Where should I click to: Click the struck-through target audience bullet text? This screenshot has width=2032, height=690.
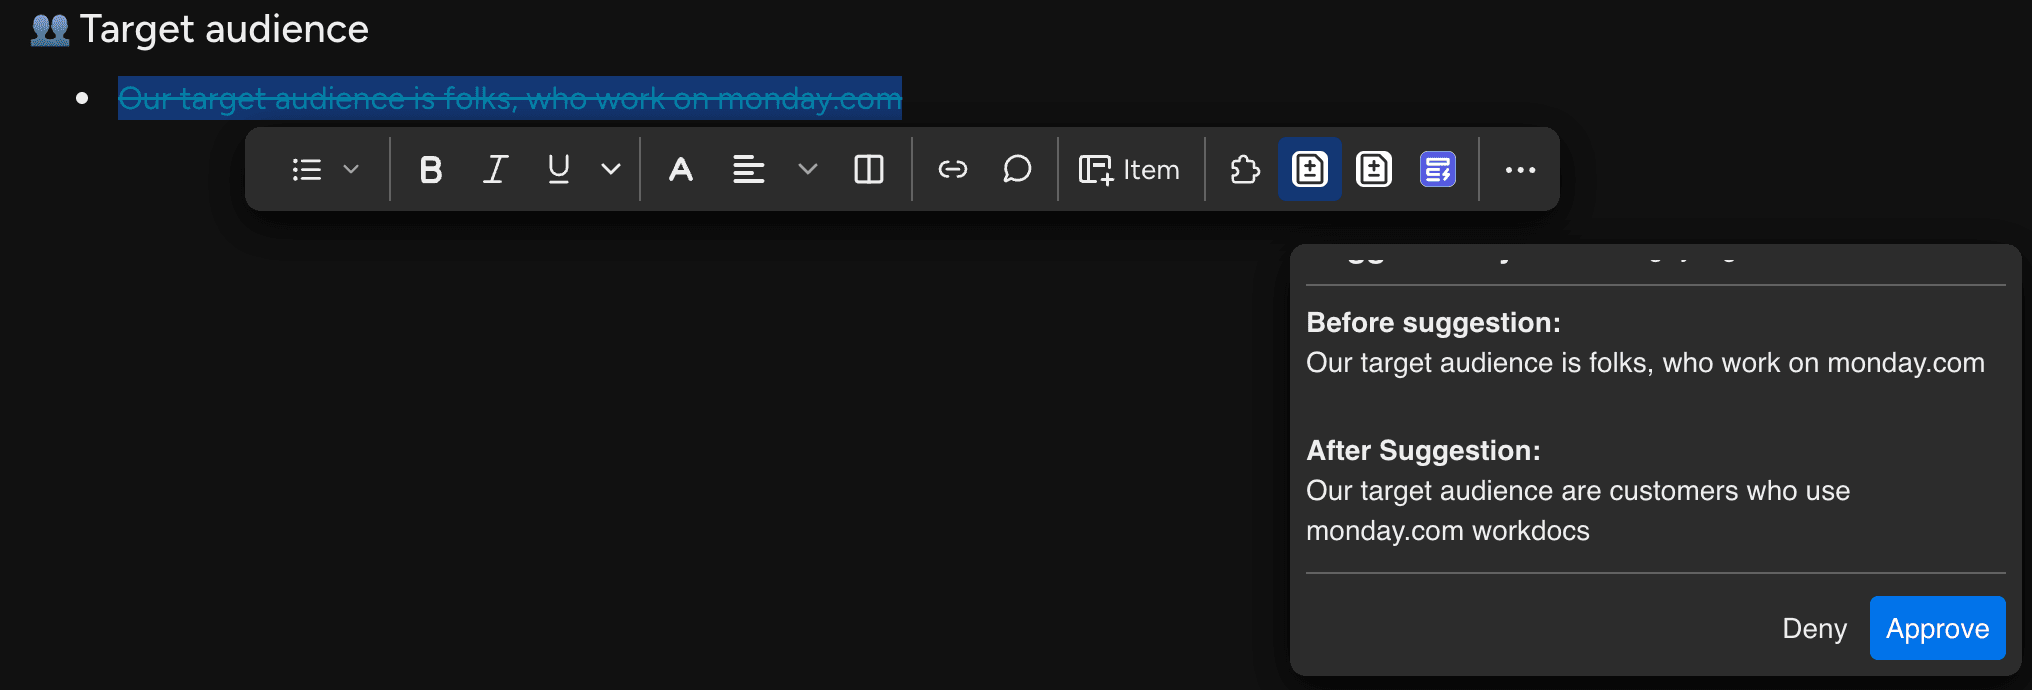coord(510,98)
